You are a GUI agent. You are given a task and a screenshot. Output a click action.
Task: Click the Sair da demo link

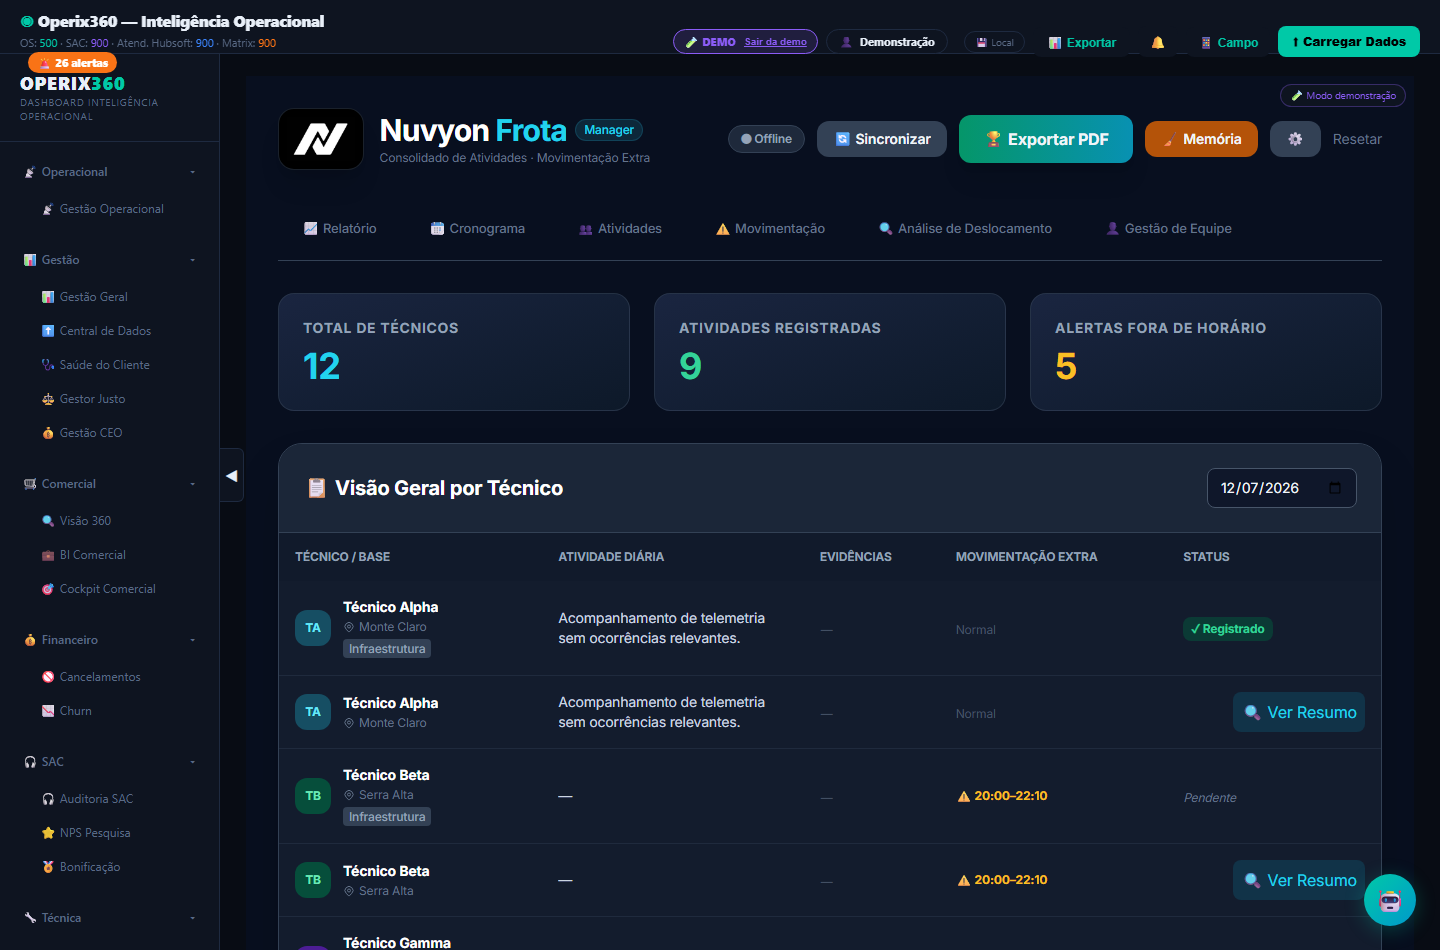click(775, 42)
